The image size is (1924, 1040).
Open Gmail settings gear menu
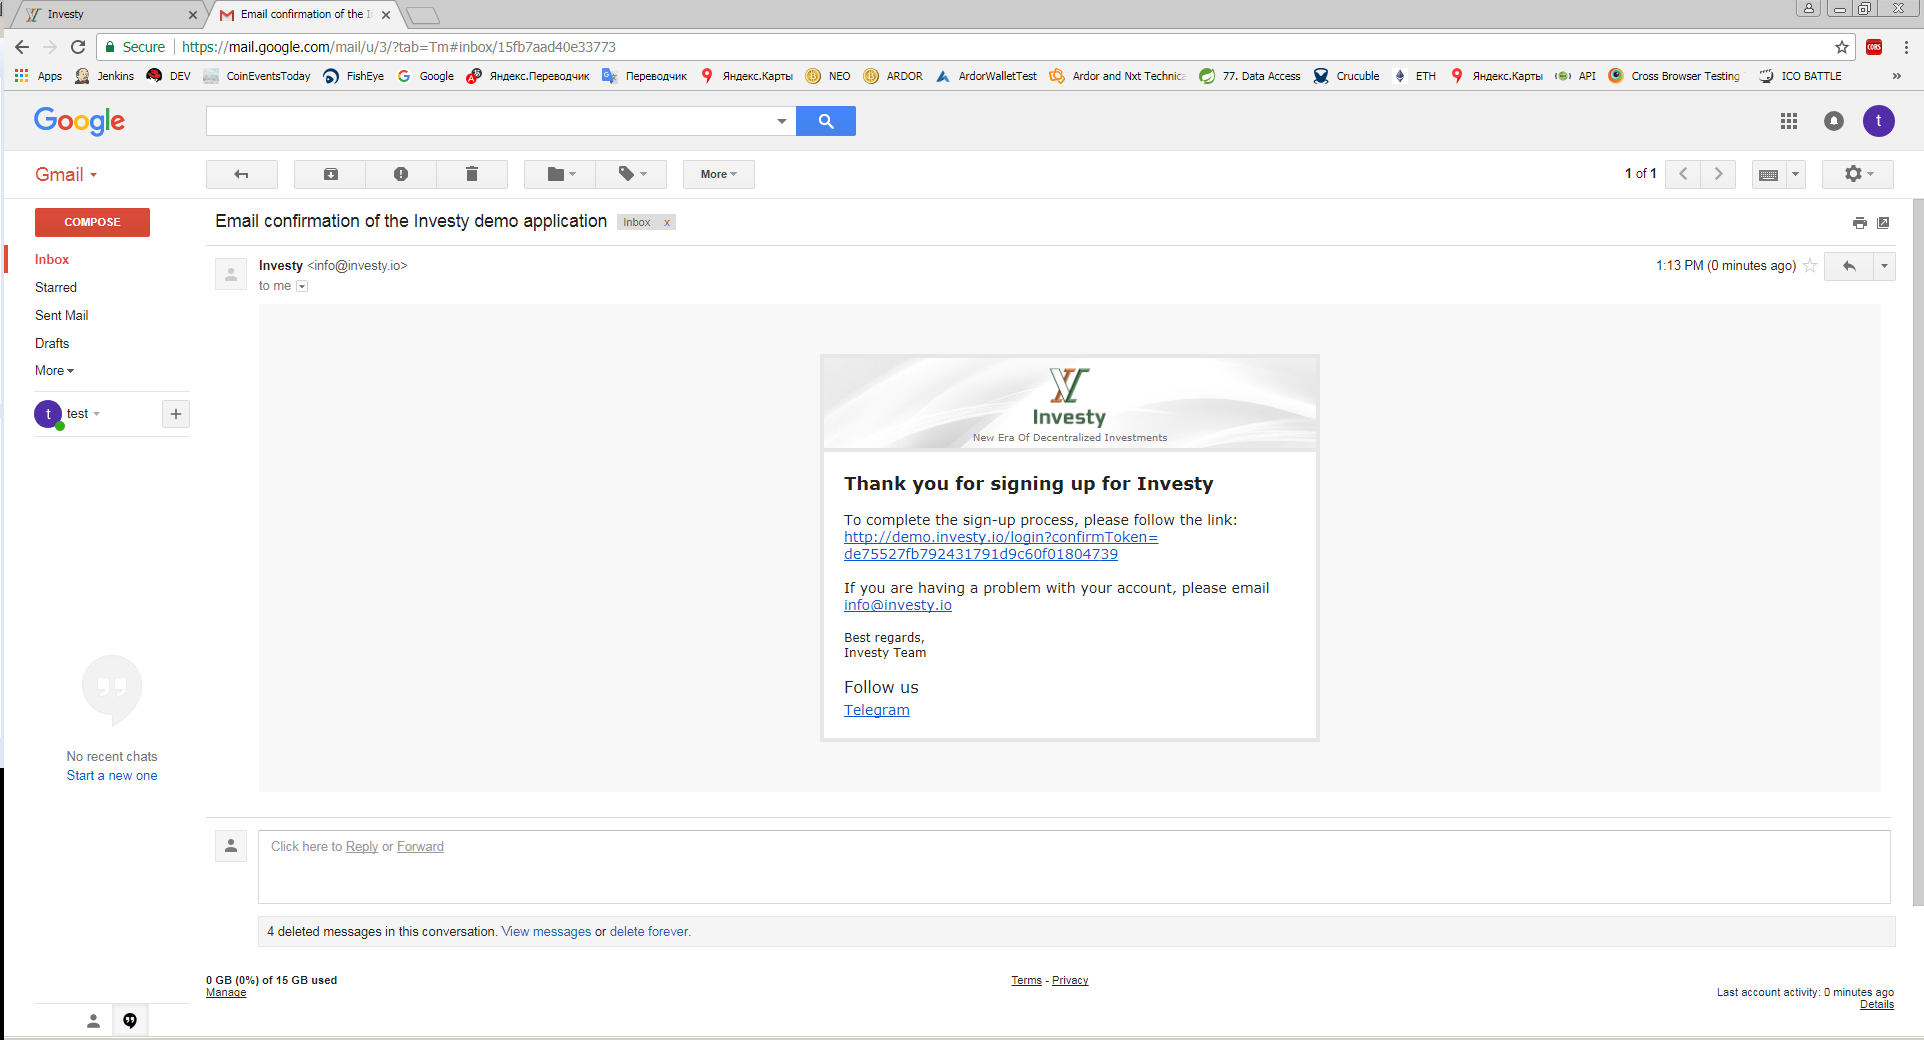[x=1858, y=174]
